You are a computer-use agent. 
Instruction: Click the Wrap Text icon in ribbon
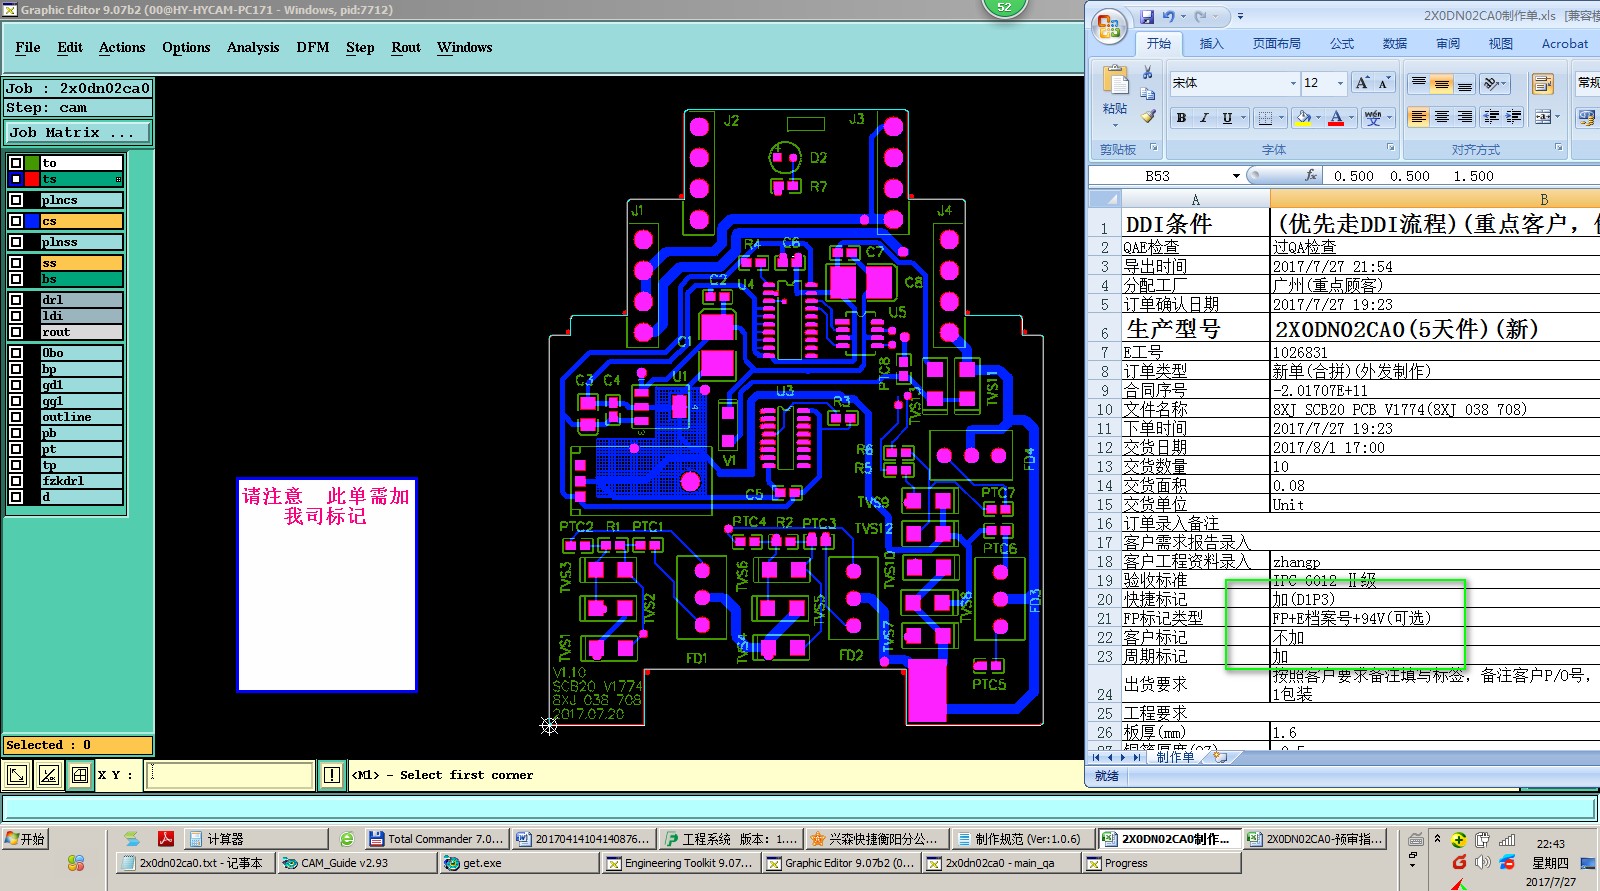[1542, 84]
